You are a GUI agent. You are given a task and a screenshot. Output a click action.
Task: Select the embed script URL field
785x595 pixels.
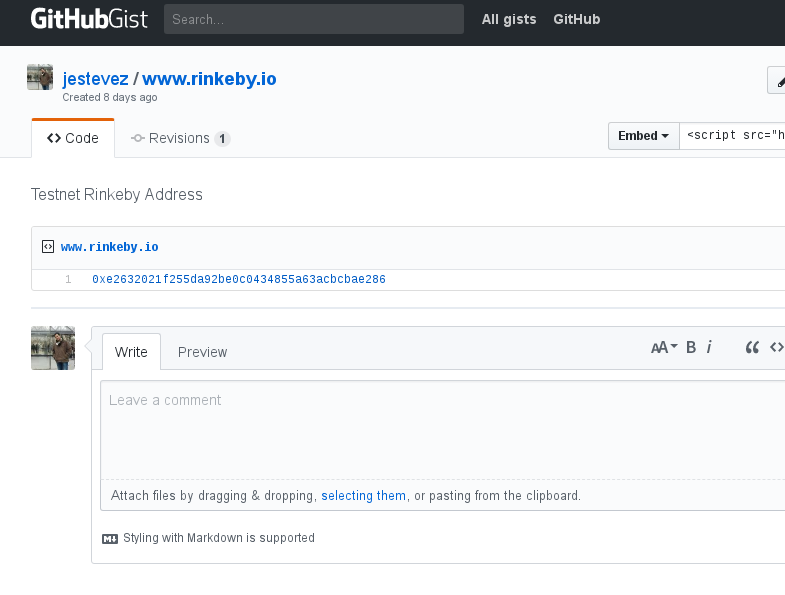[x=732, y=136]
